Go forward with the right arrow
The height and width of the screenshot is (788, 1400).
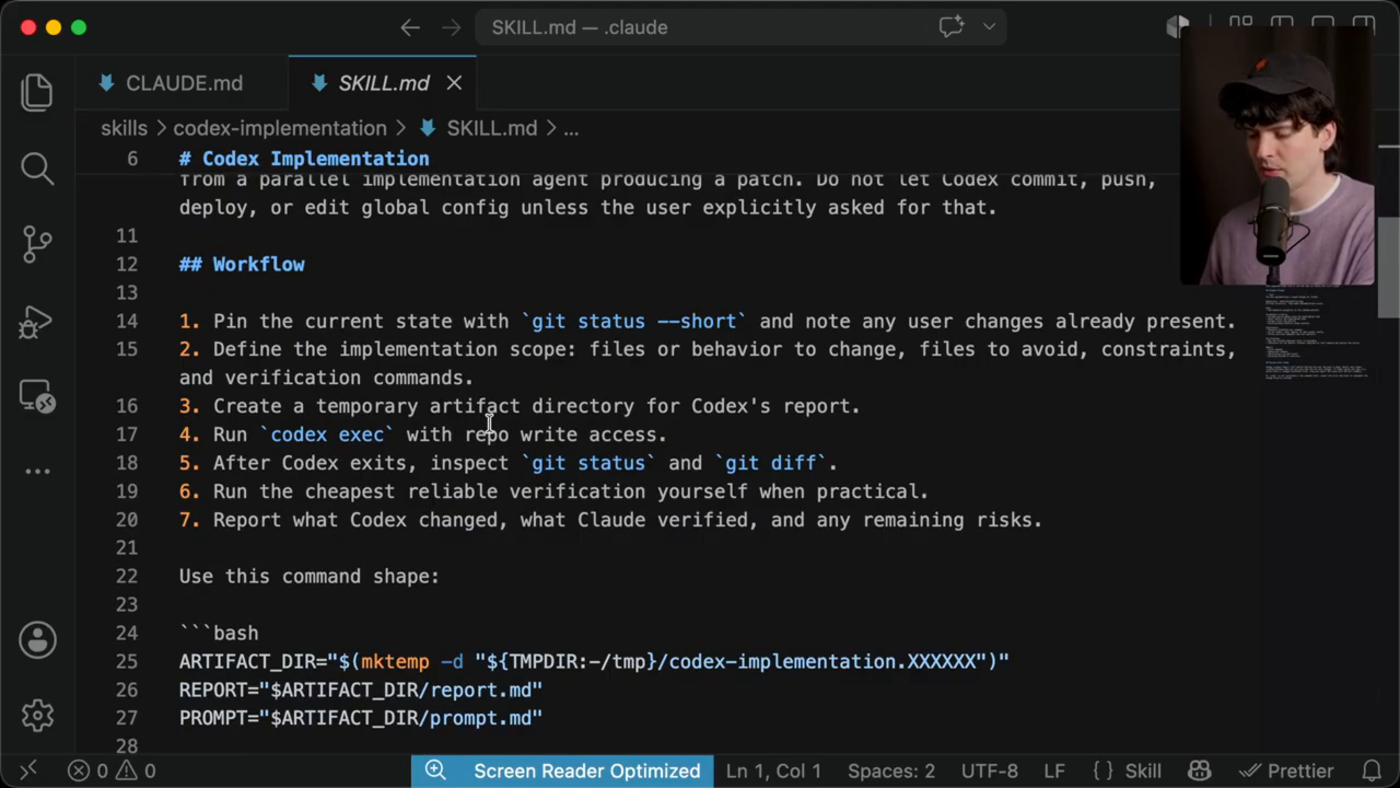pyautogui.click(x=452, y=28)
